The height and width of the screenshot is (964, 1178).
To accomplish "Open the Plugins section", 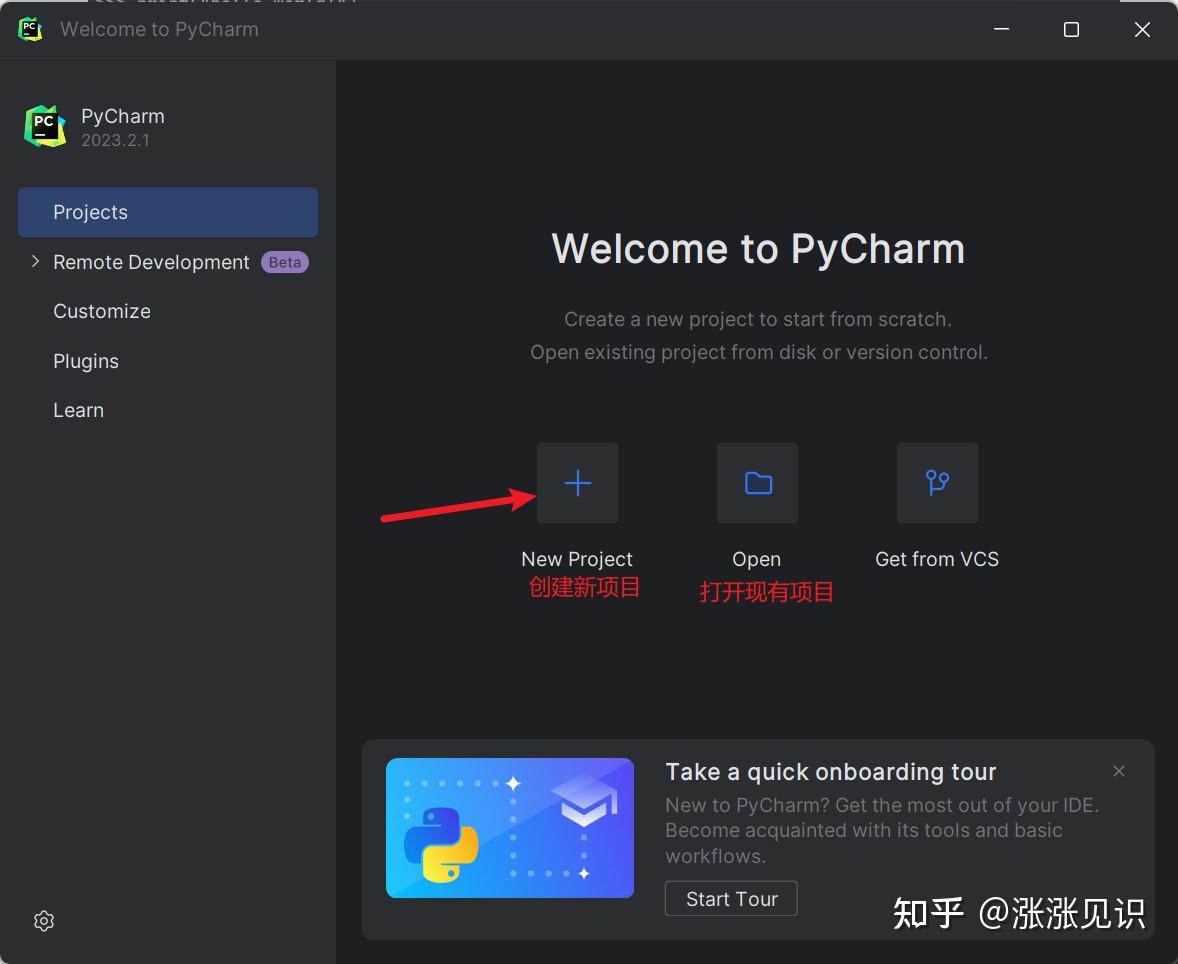I will 86,361.
